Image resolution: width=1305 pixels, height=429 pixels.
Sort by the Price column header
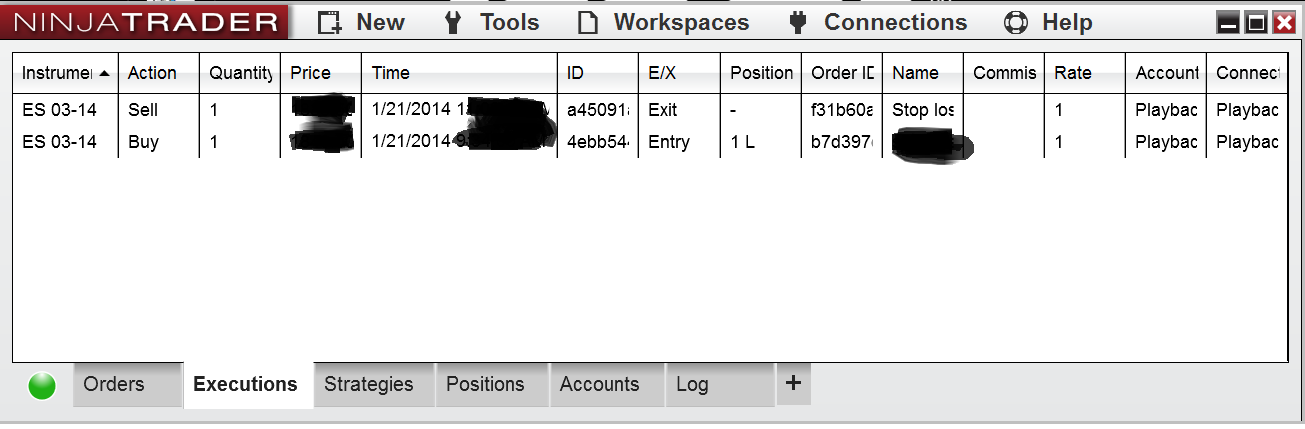[311, 73]
